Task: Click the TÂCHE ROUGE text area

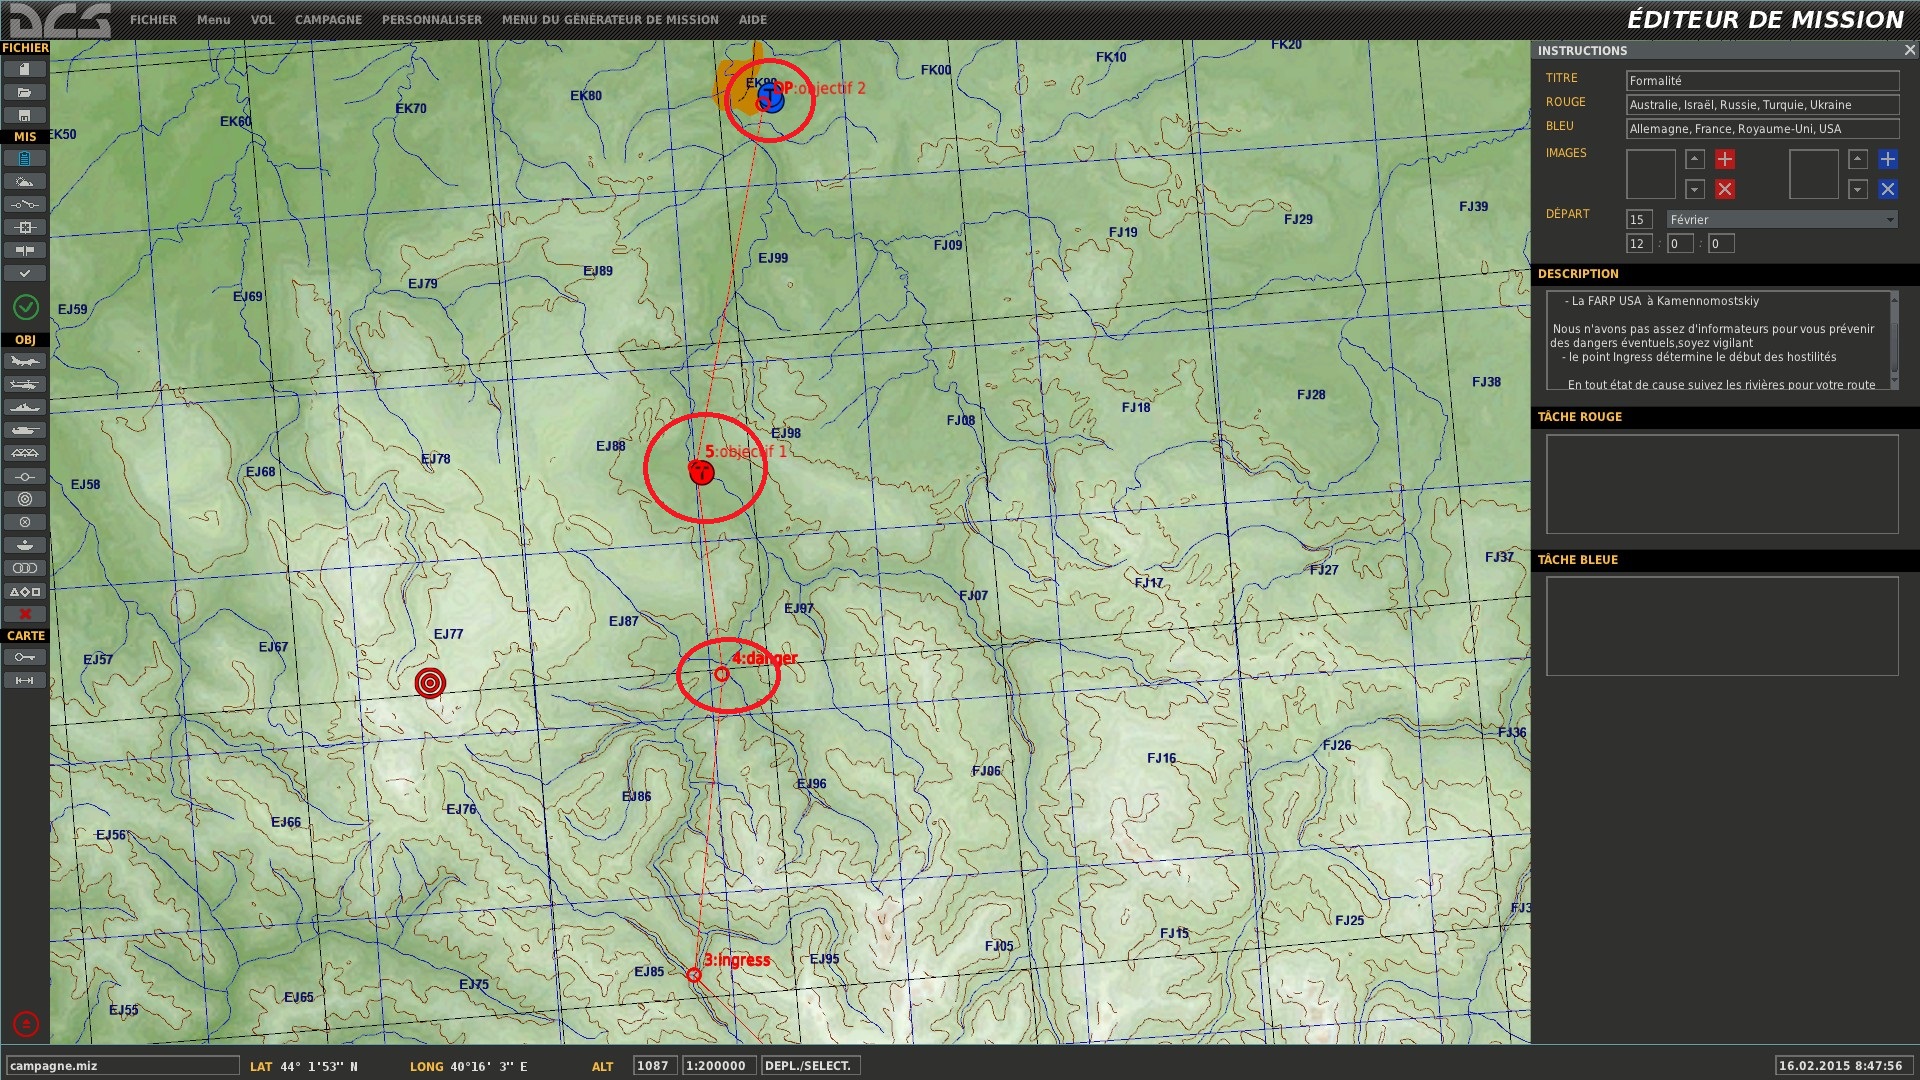Action: point(1722,484)
